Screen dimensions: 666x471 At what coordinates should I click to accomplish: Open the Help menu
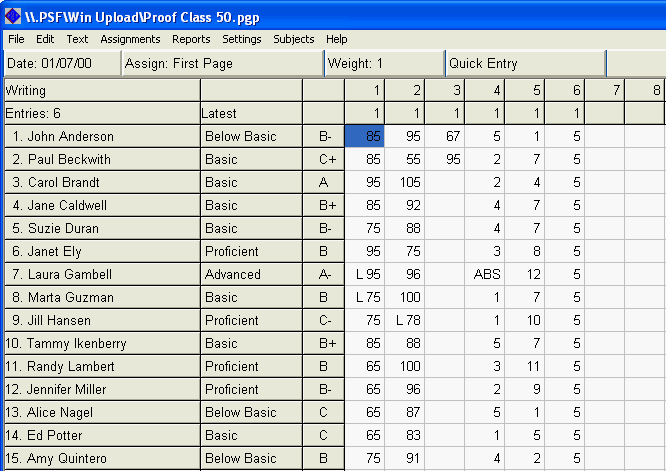point(337,39)
